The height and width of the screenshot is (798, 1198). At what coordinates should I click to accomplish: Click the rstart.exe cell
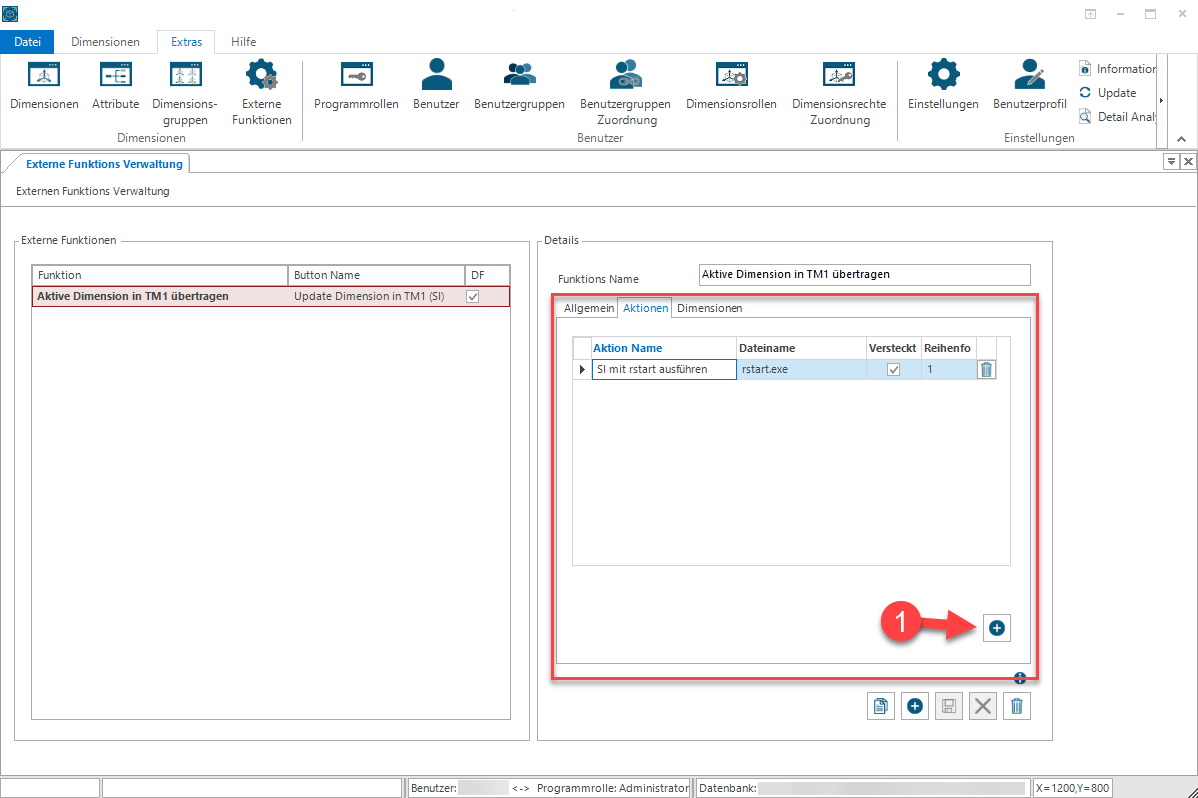(801, 369)
